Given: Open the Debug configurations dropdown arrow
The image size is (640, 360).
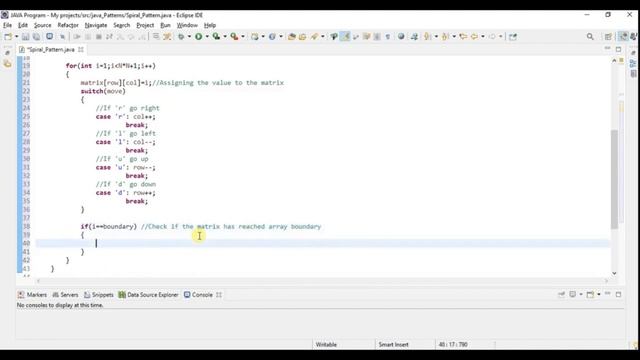Looking at the screenshot, I should click(189, 37).
